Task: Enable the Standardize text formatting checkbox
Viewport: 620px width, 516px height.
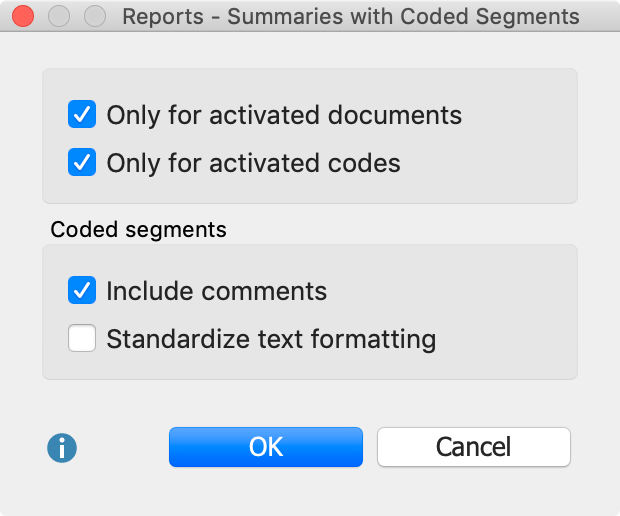Action: tap(81, 339)
